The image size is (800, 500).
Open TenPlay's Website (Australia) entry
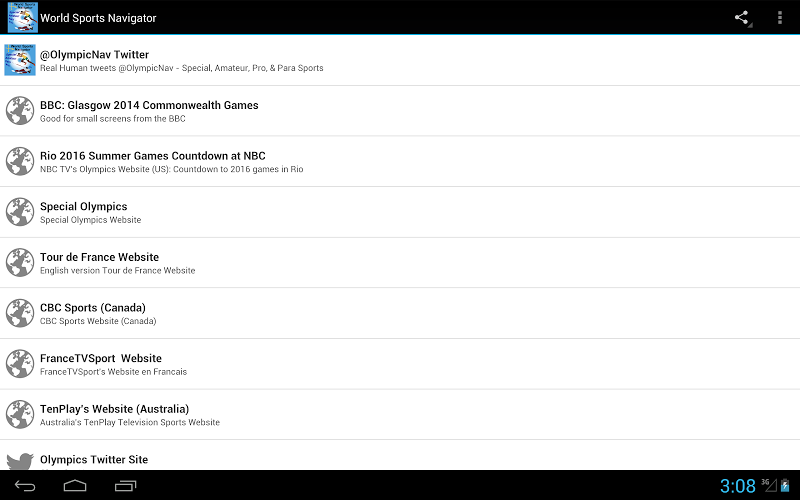(x=400, y=415)
